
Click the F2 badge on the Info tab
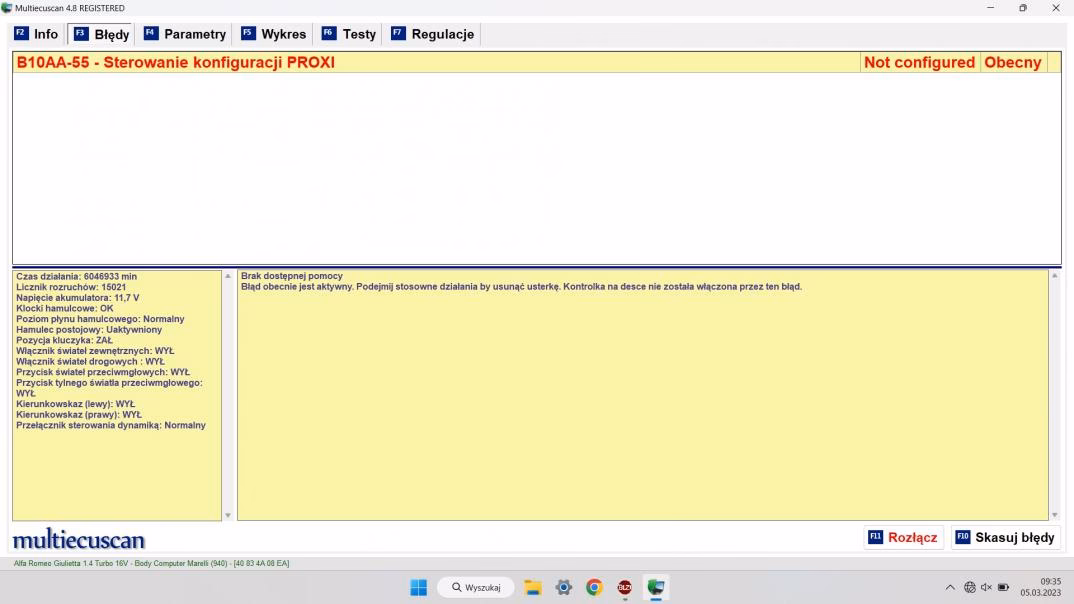click(20, 32)
